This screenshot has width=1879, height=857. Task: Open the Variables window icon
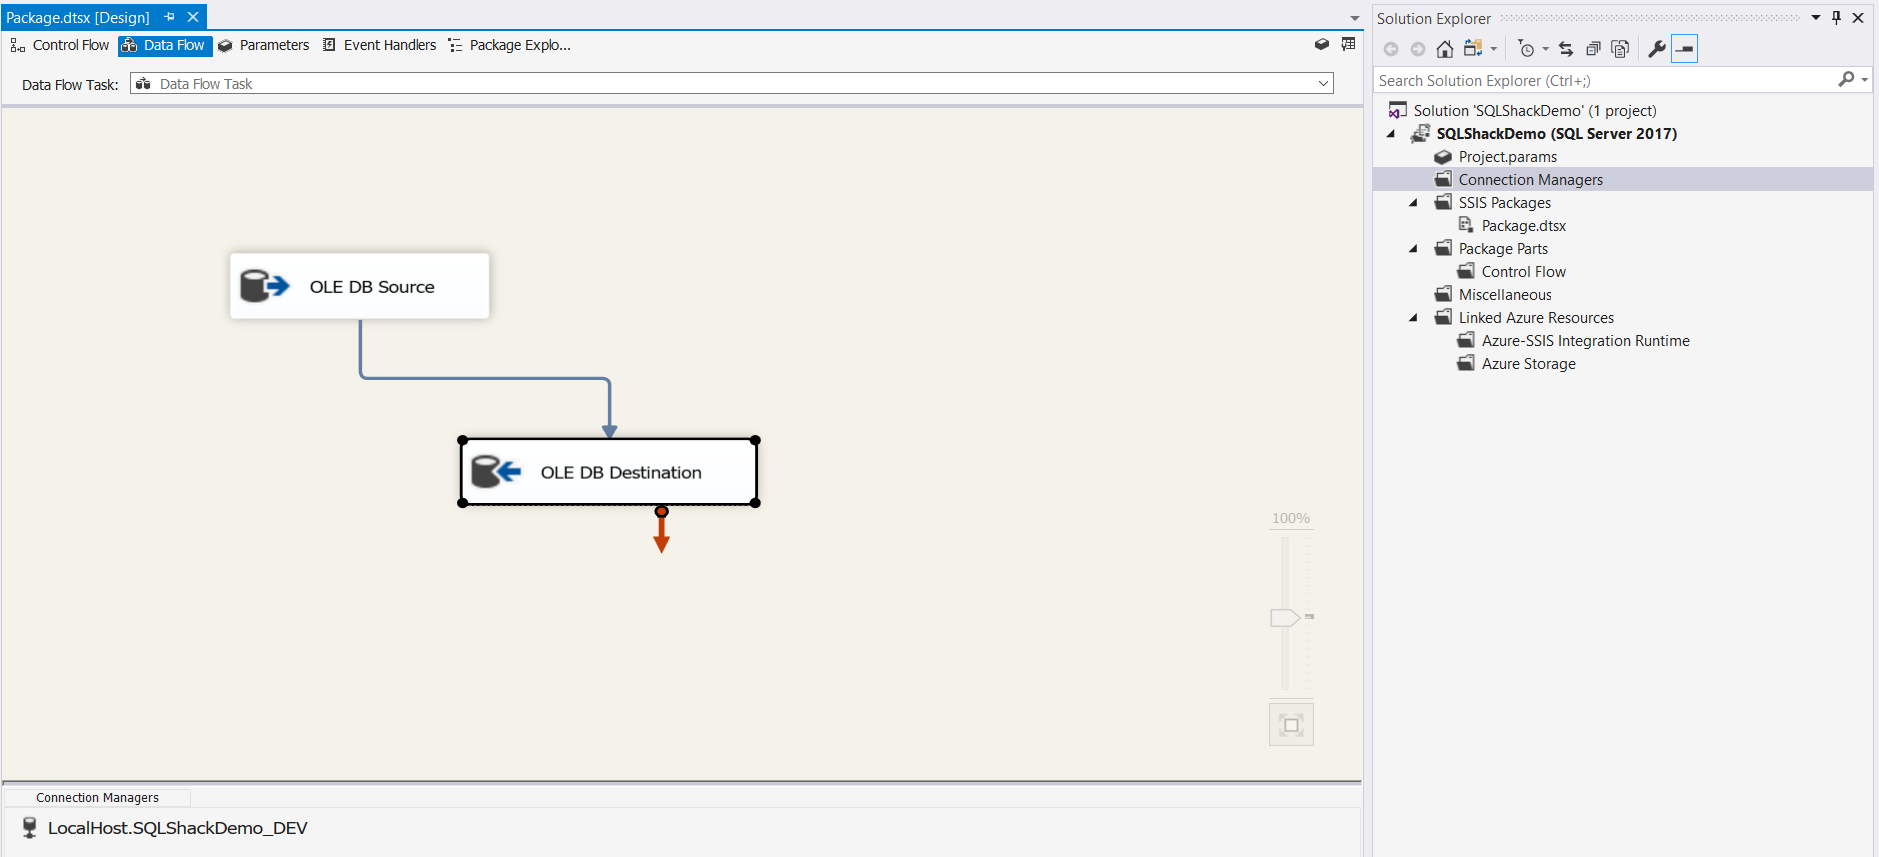[1348, 44]
